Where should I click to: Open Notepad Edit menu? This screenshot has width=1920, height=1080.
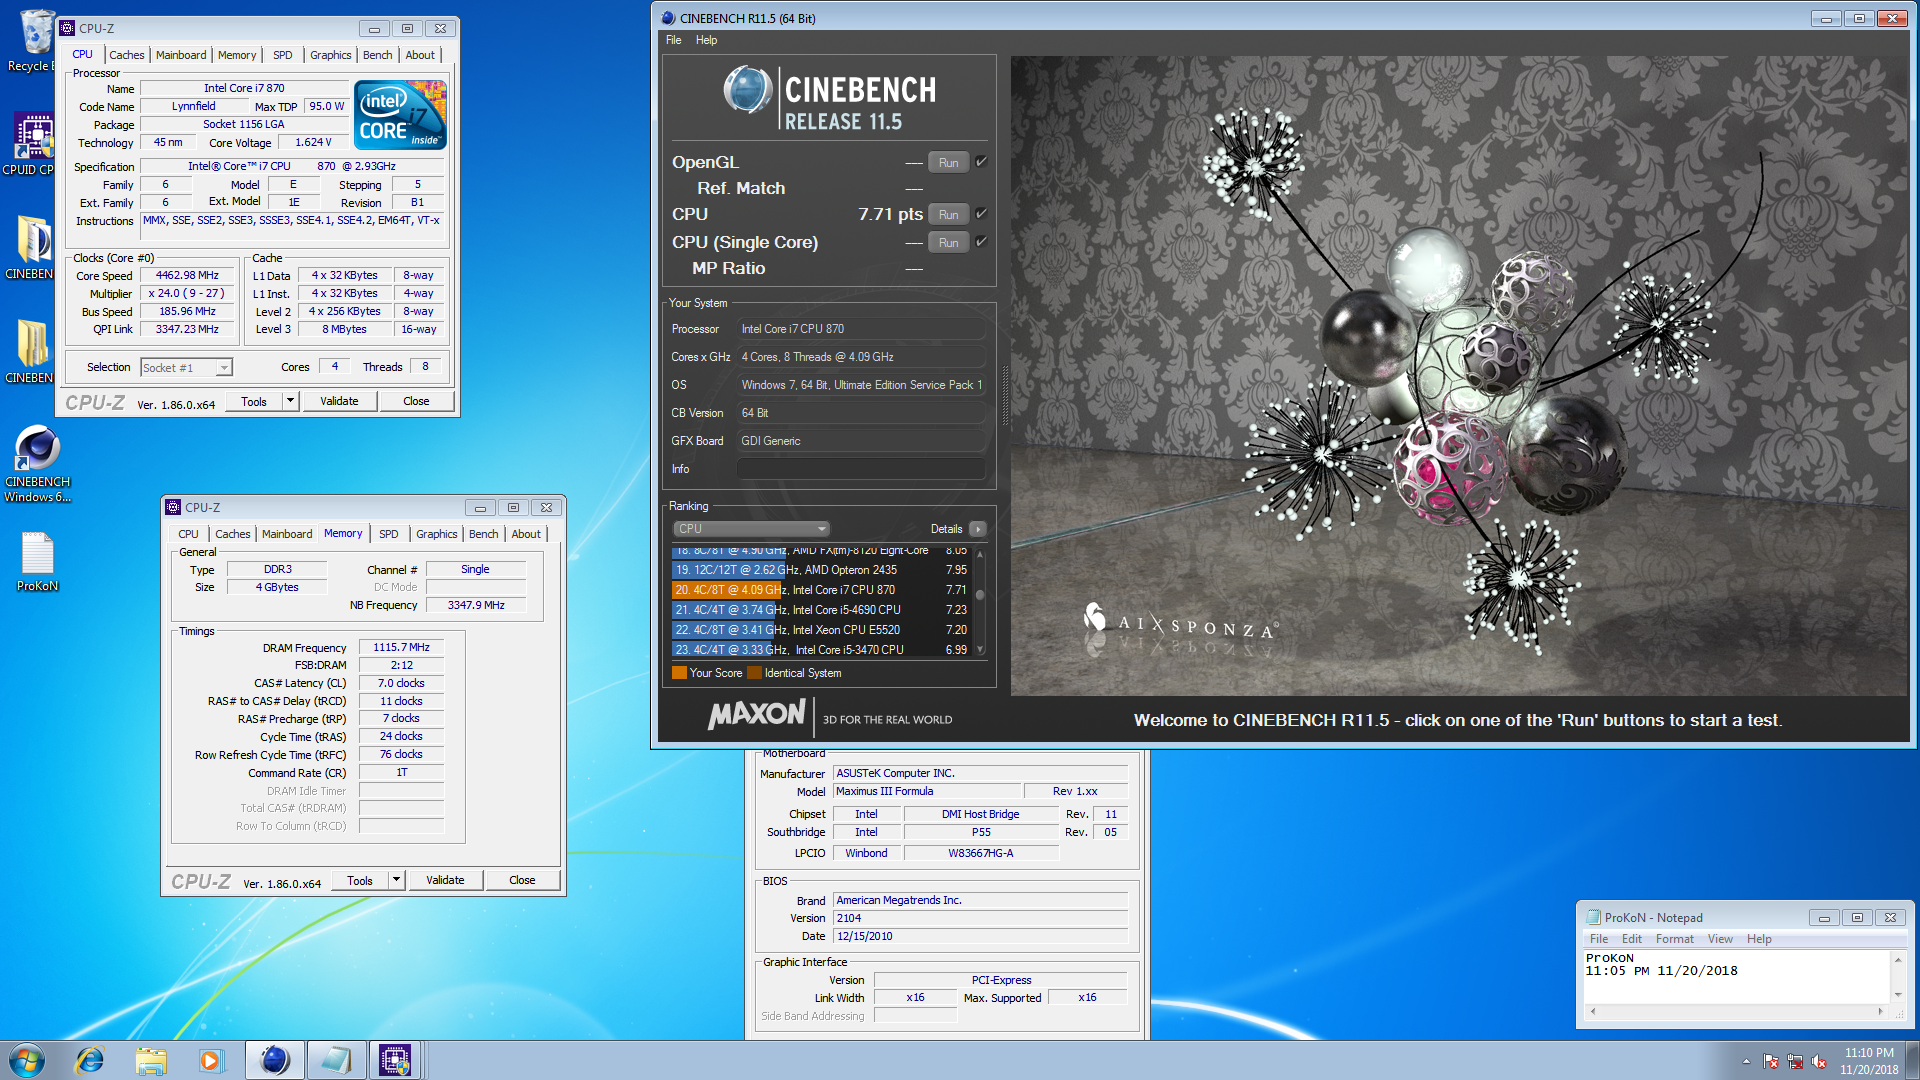1631,939
